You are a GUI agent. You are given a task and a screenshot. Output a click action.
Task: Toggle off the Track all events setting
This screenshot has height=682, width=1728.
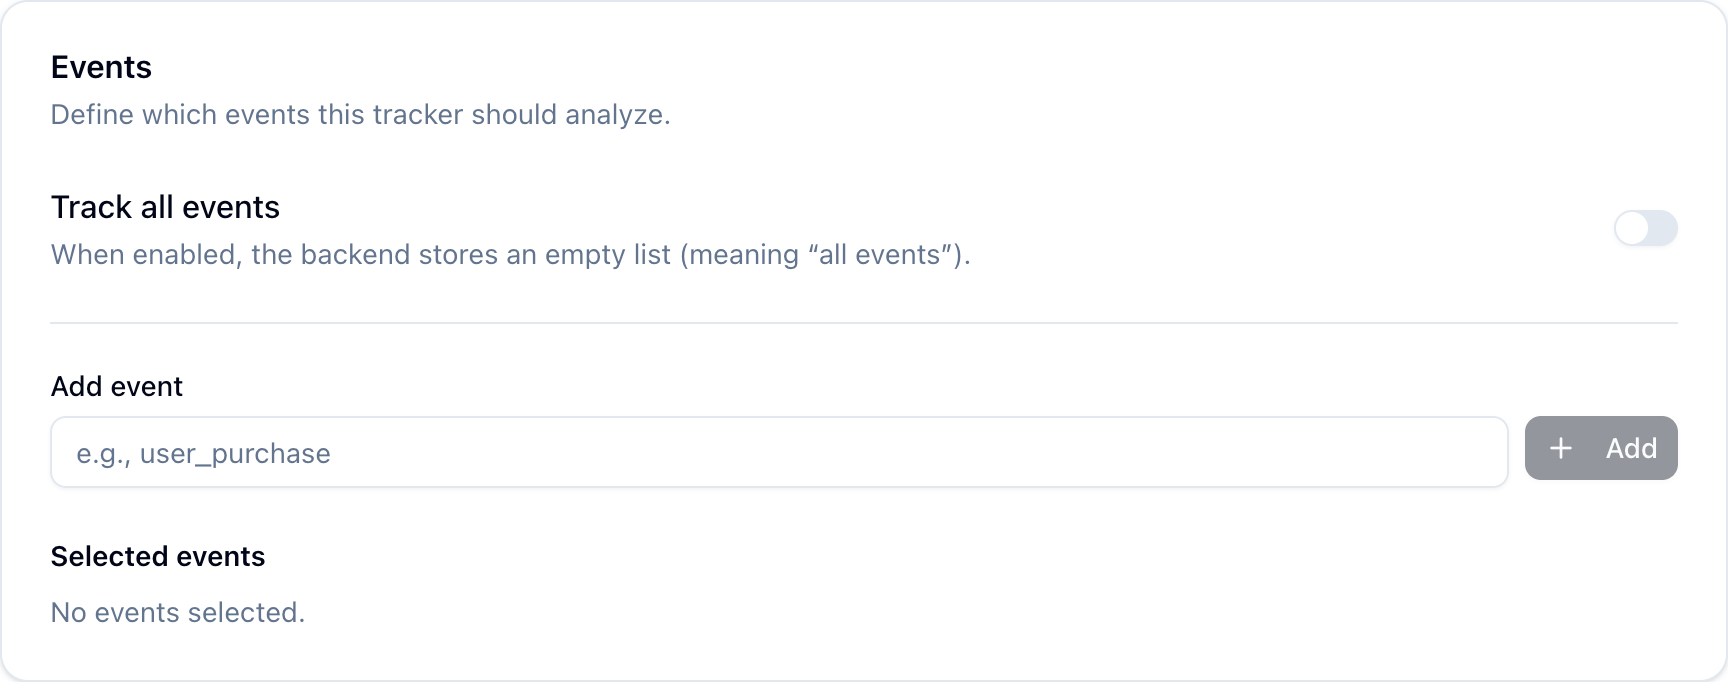coord(1646,228)
